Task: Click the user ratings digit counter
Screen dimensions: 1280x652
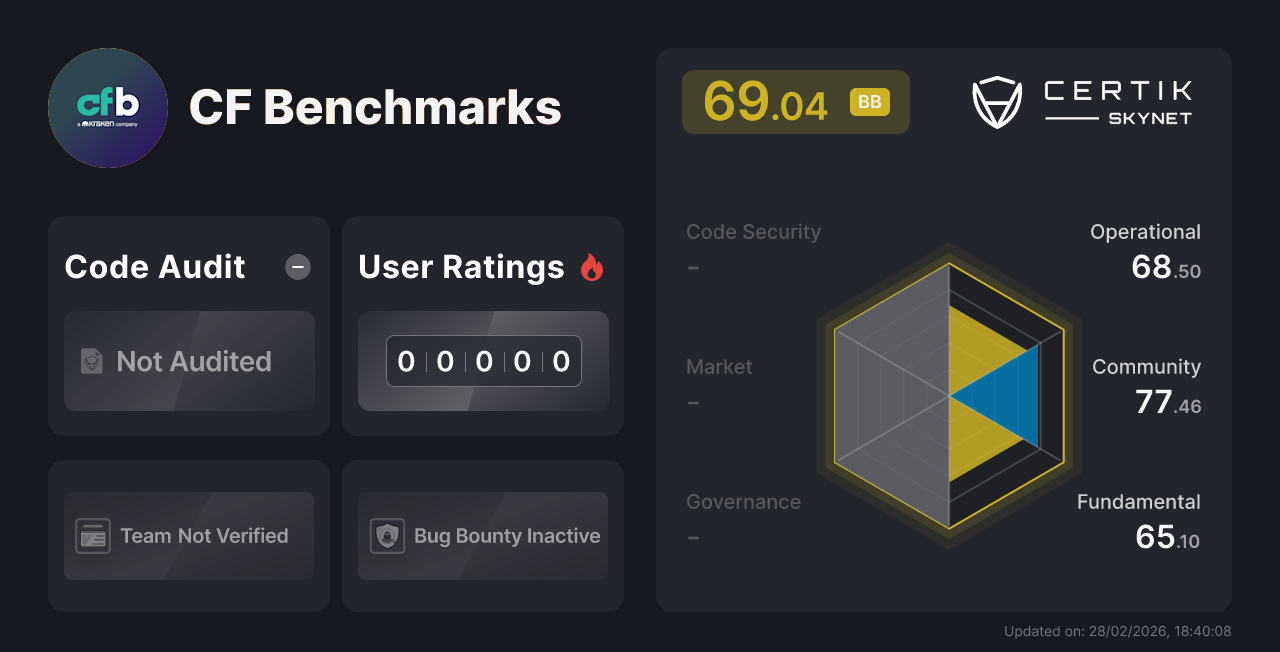Action: tap(483, 361)
